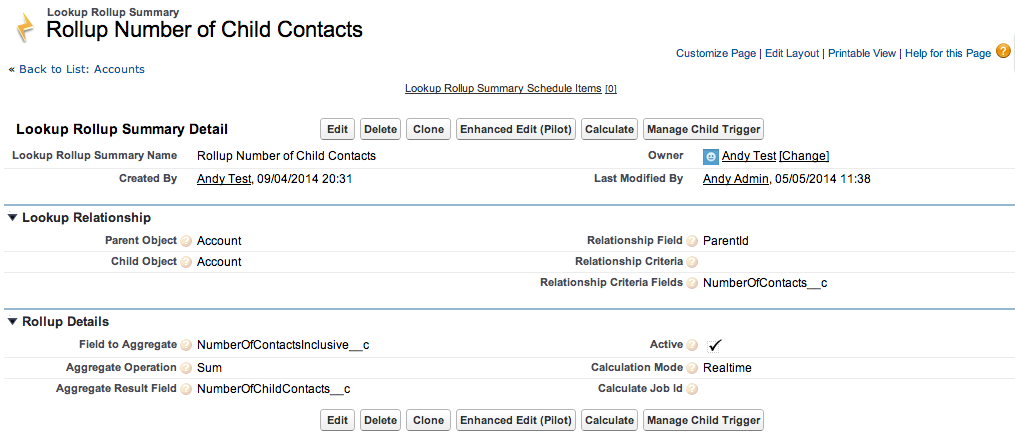The height and width of the screenshot is (437, 1015).
Task: Click help bubble next to Calculation Mode
Action: tap(693, 368)
